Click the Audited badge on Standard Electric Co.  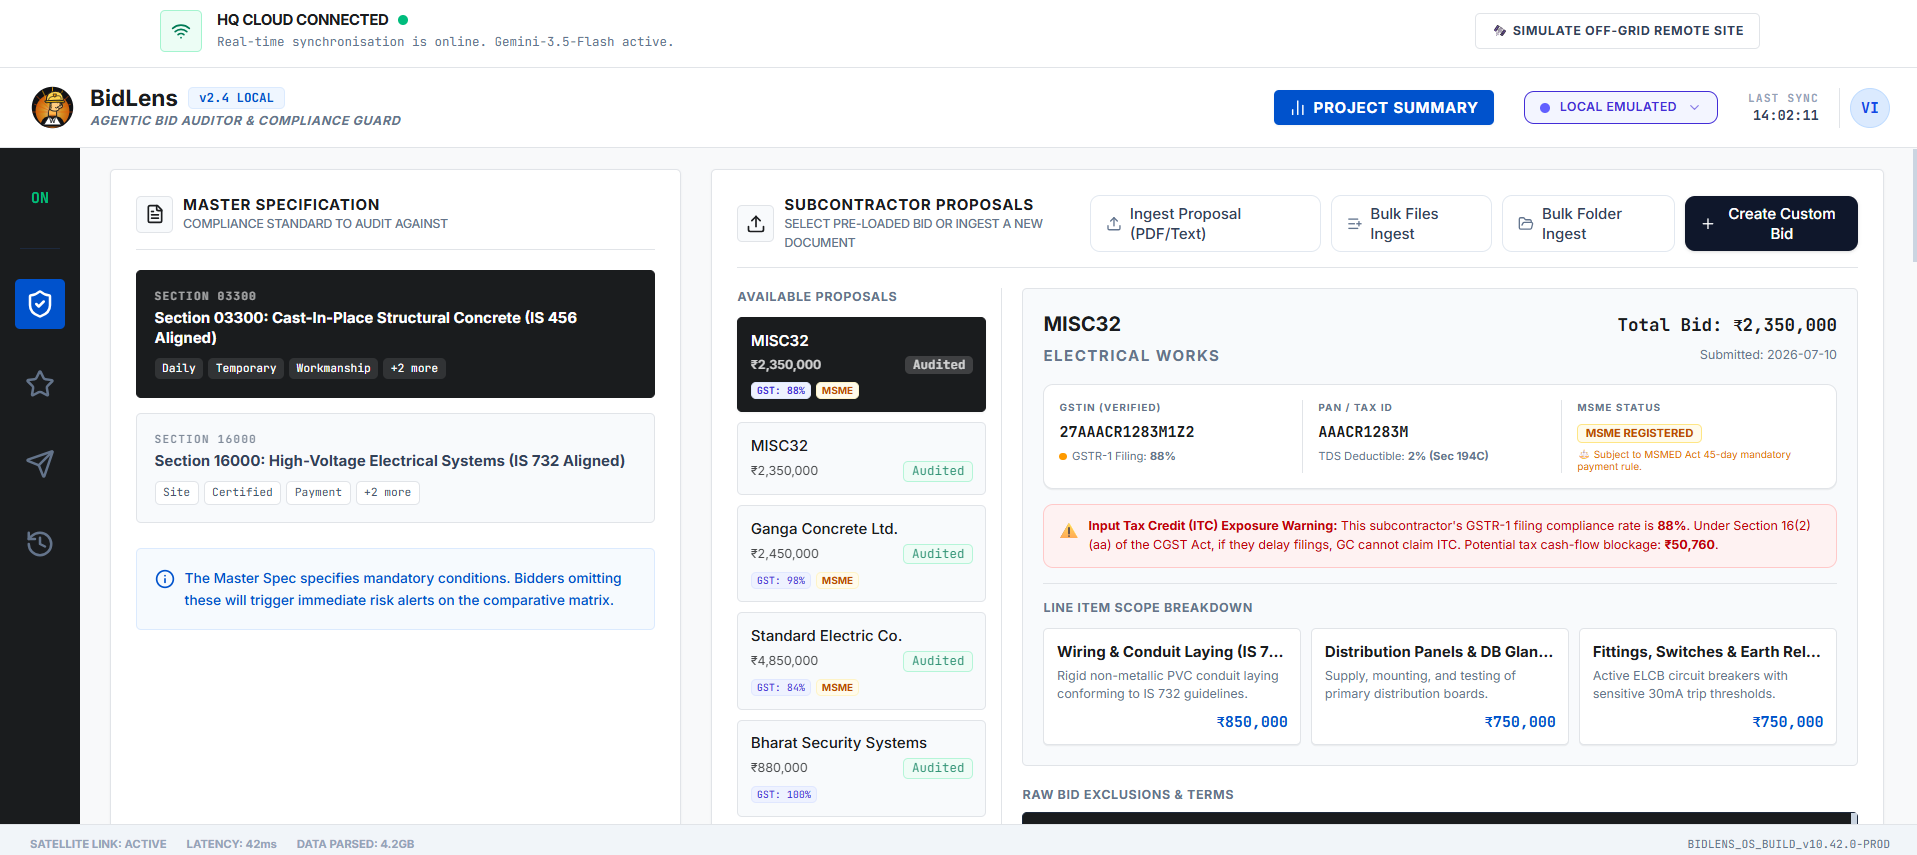pyautogui.click(x=938, y=661)
